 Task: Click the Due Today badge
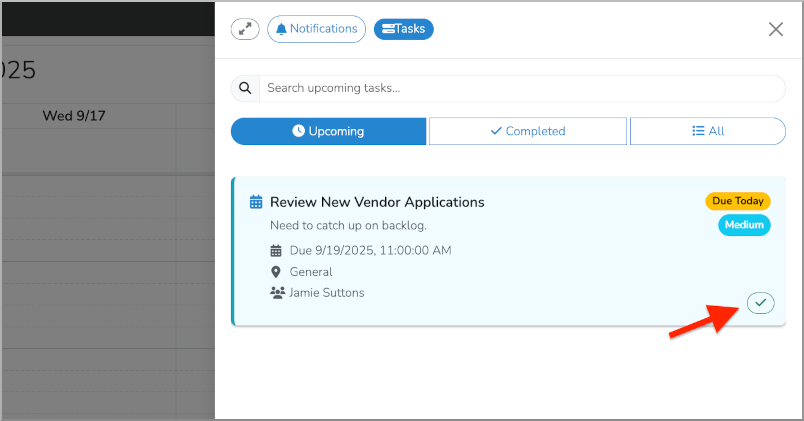coord(737,201)
